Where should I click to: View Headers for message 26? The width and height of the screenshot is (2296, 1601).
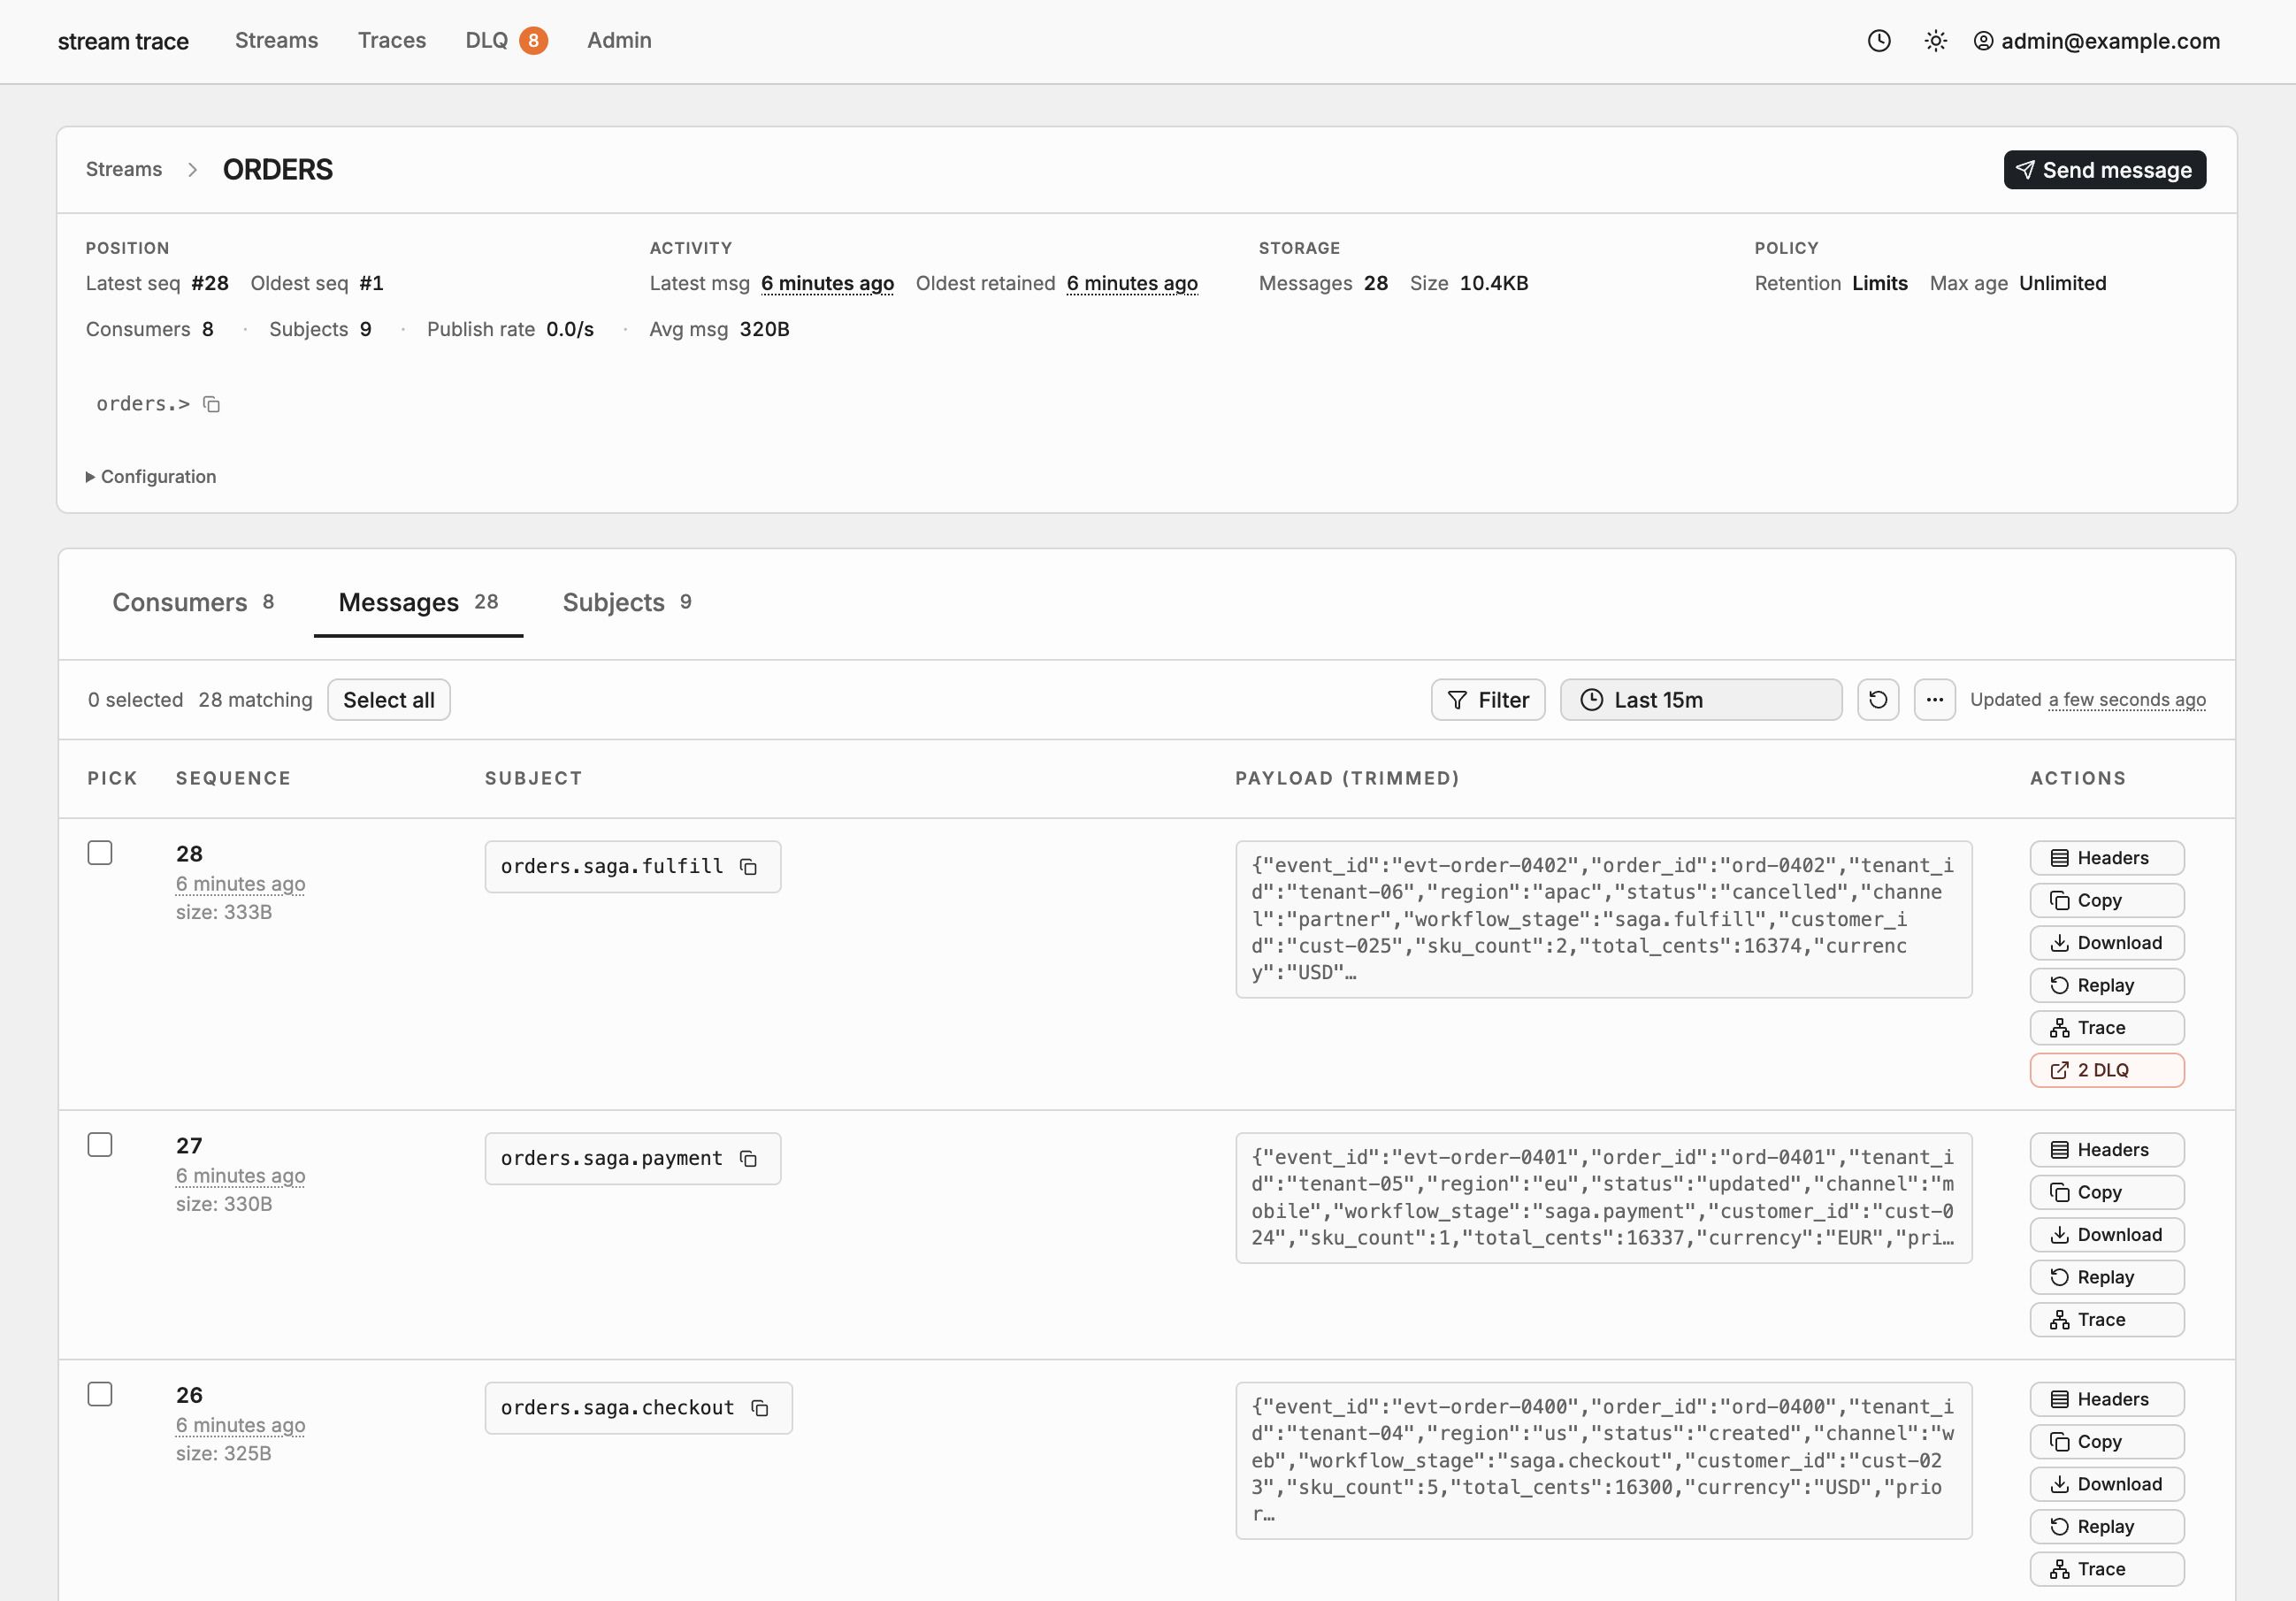[2106, 1400]
